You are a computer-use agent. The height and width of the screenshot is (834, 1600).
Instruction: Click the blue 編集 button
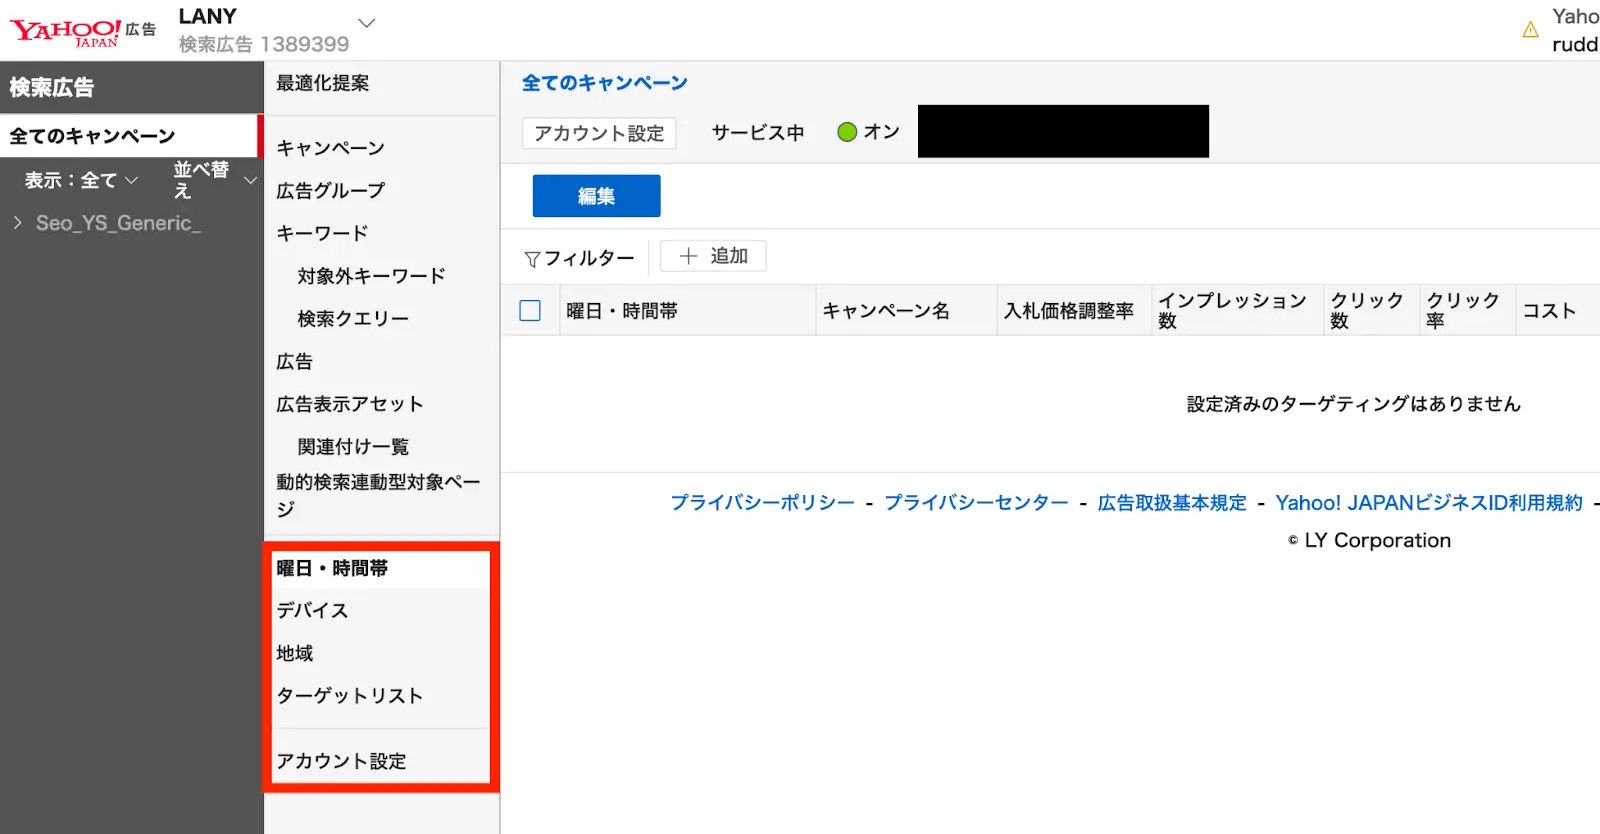click(x=596, y=196)
